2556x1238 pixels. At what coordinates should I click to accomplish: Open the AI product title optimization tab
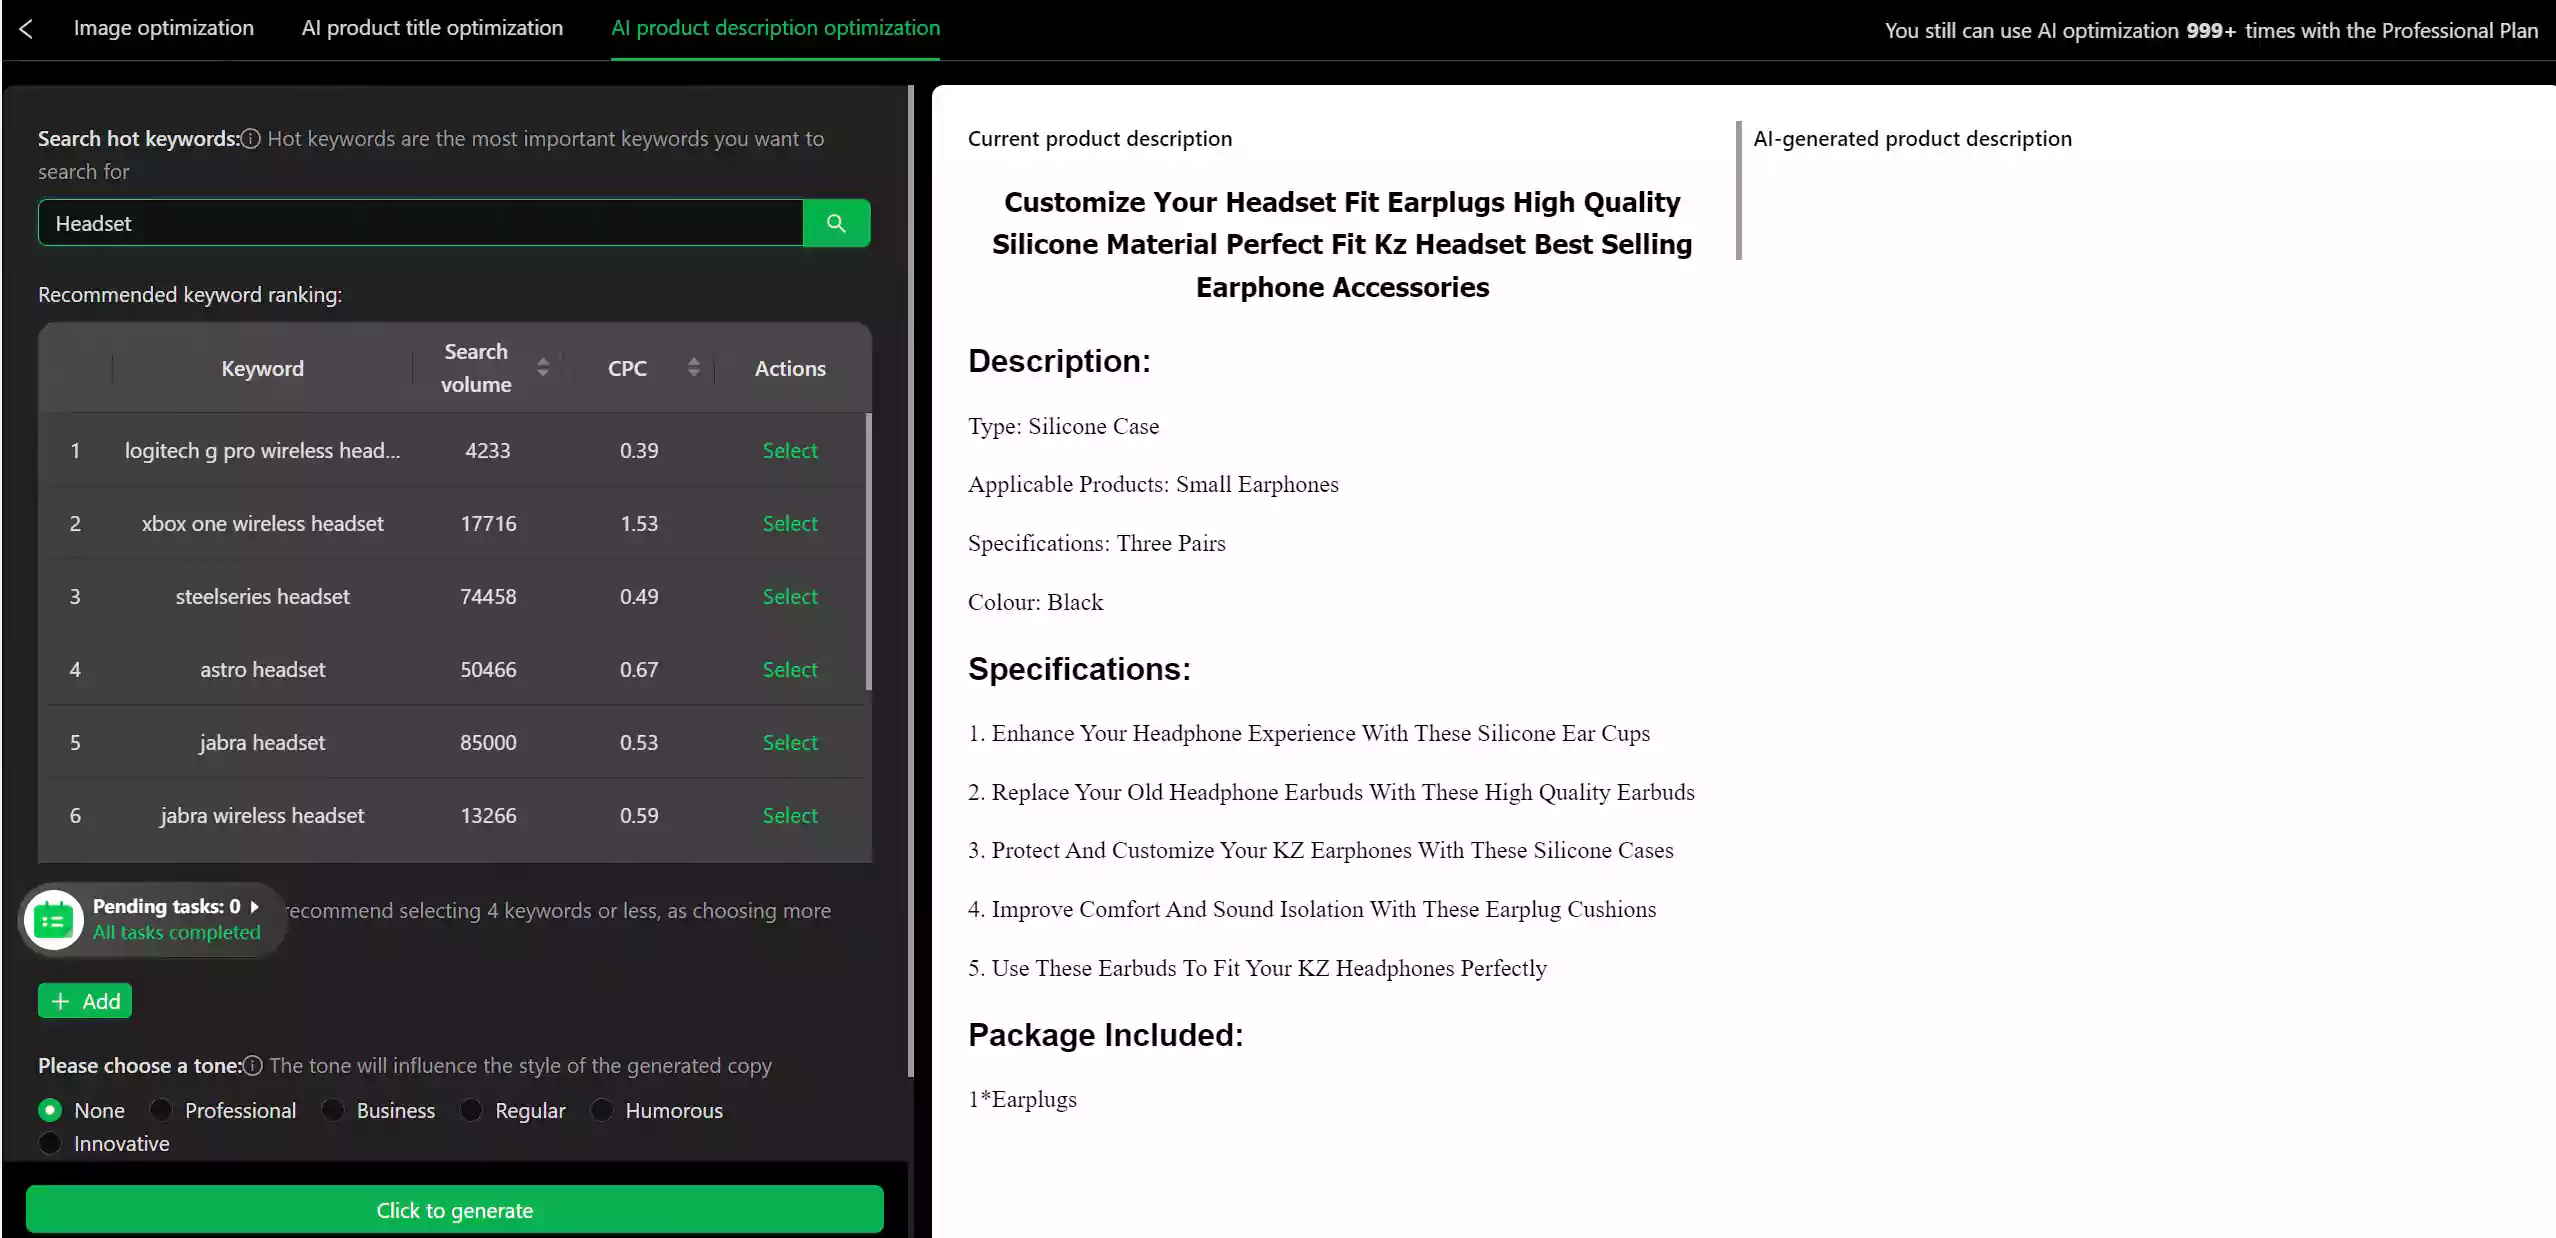[x=432, y=28]
